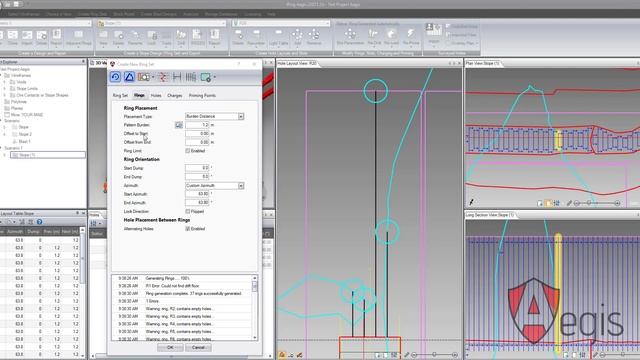Open the stope selector combo box in ribbon

(162, 23)
